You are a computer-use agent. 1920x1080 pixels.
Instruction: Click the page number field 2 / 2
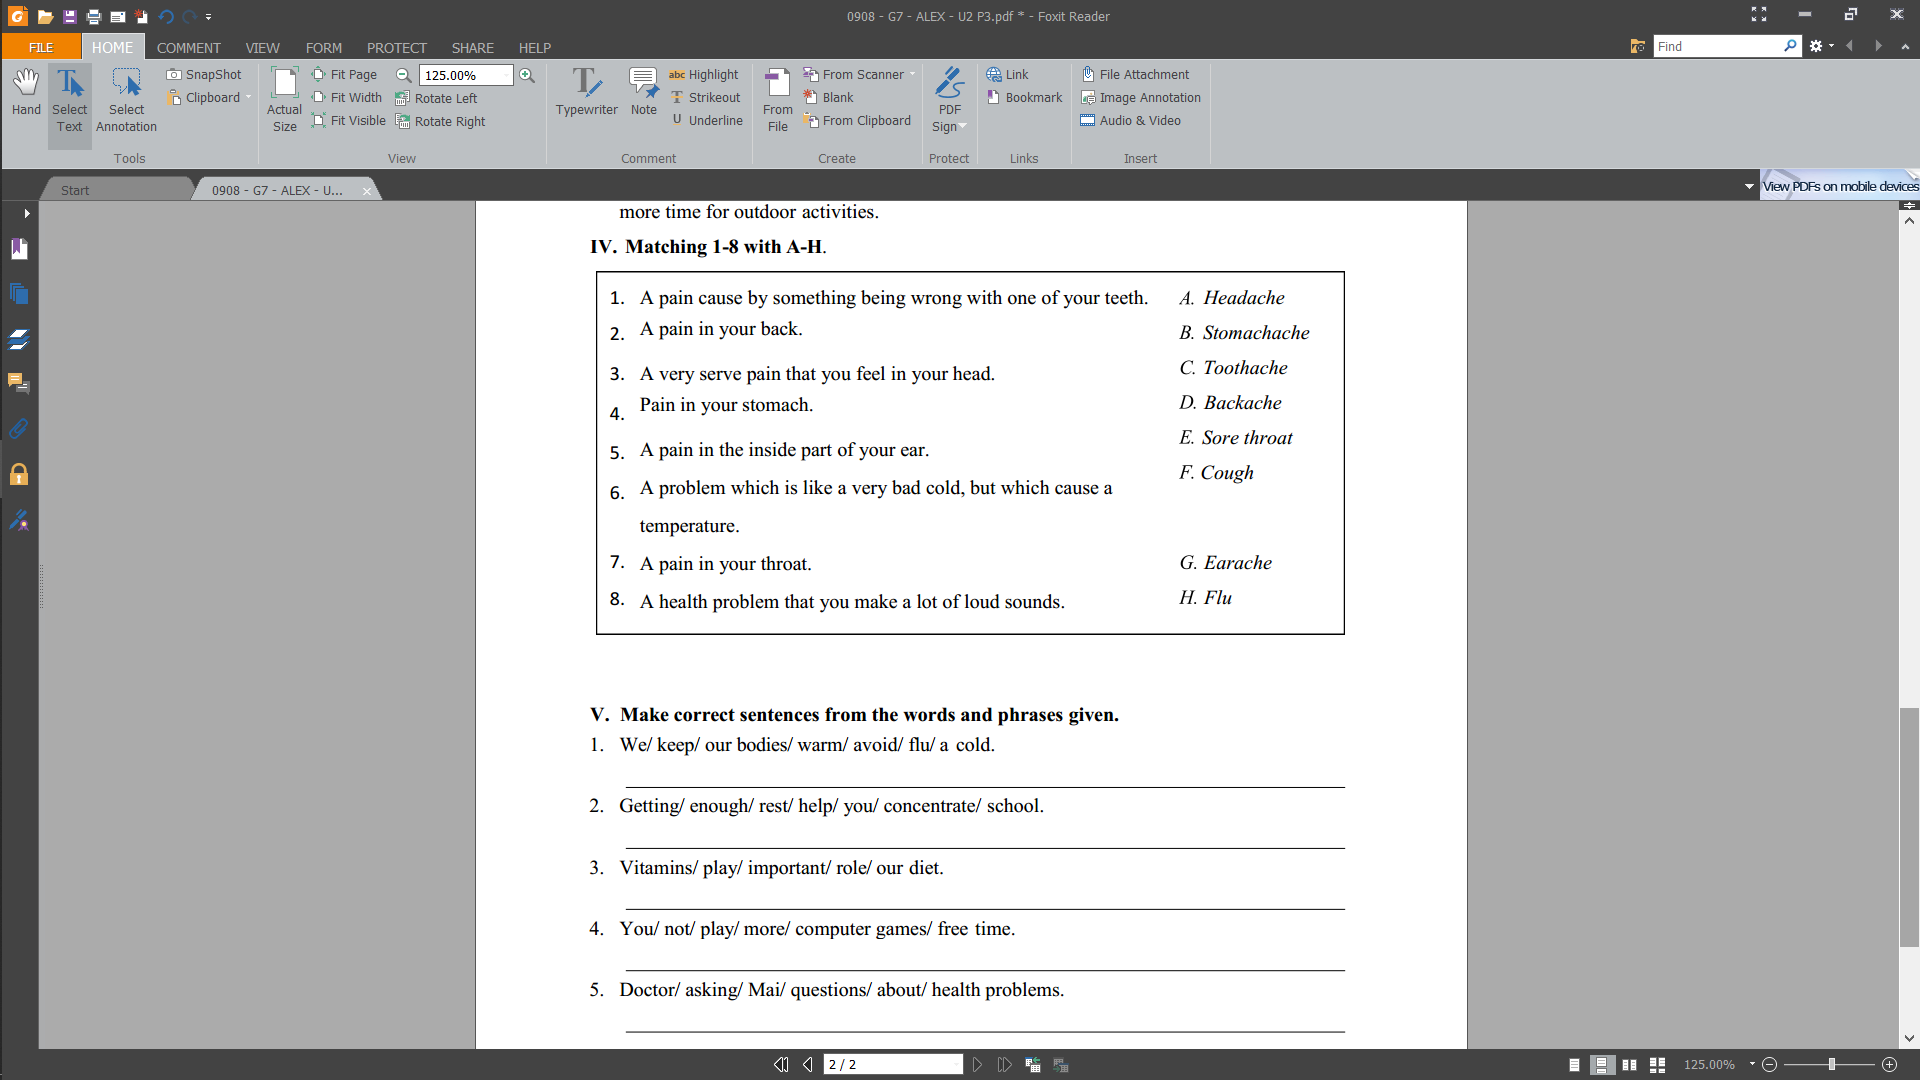coord(893,1065)
